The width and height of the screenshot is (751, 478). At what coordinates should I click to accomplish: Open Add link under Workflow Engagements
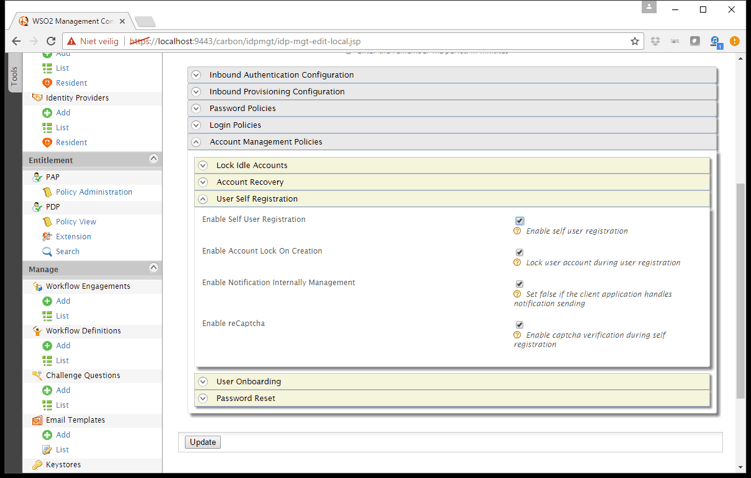pos(63,301)
